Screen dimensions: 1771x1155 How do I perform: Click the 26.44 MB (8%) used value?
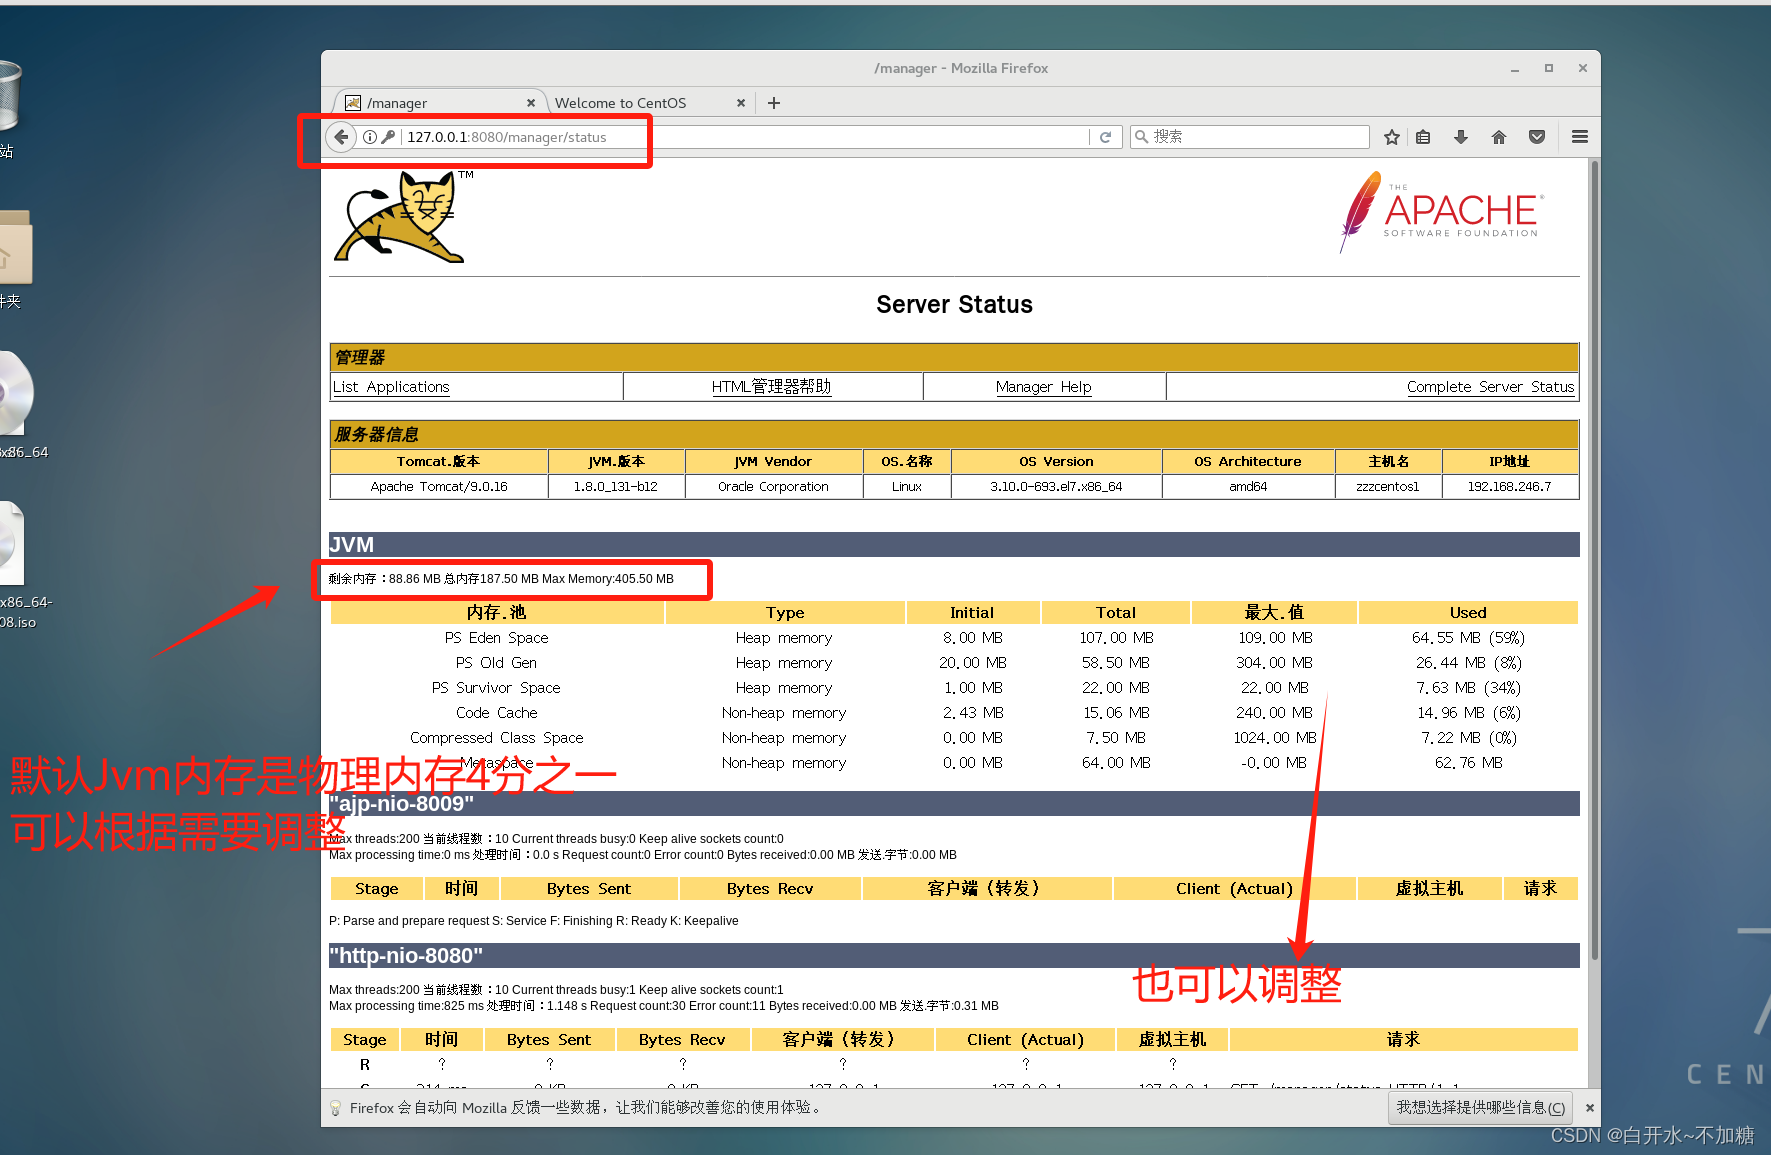pos(1468,663)
